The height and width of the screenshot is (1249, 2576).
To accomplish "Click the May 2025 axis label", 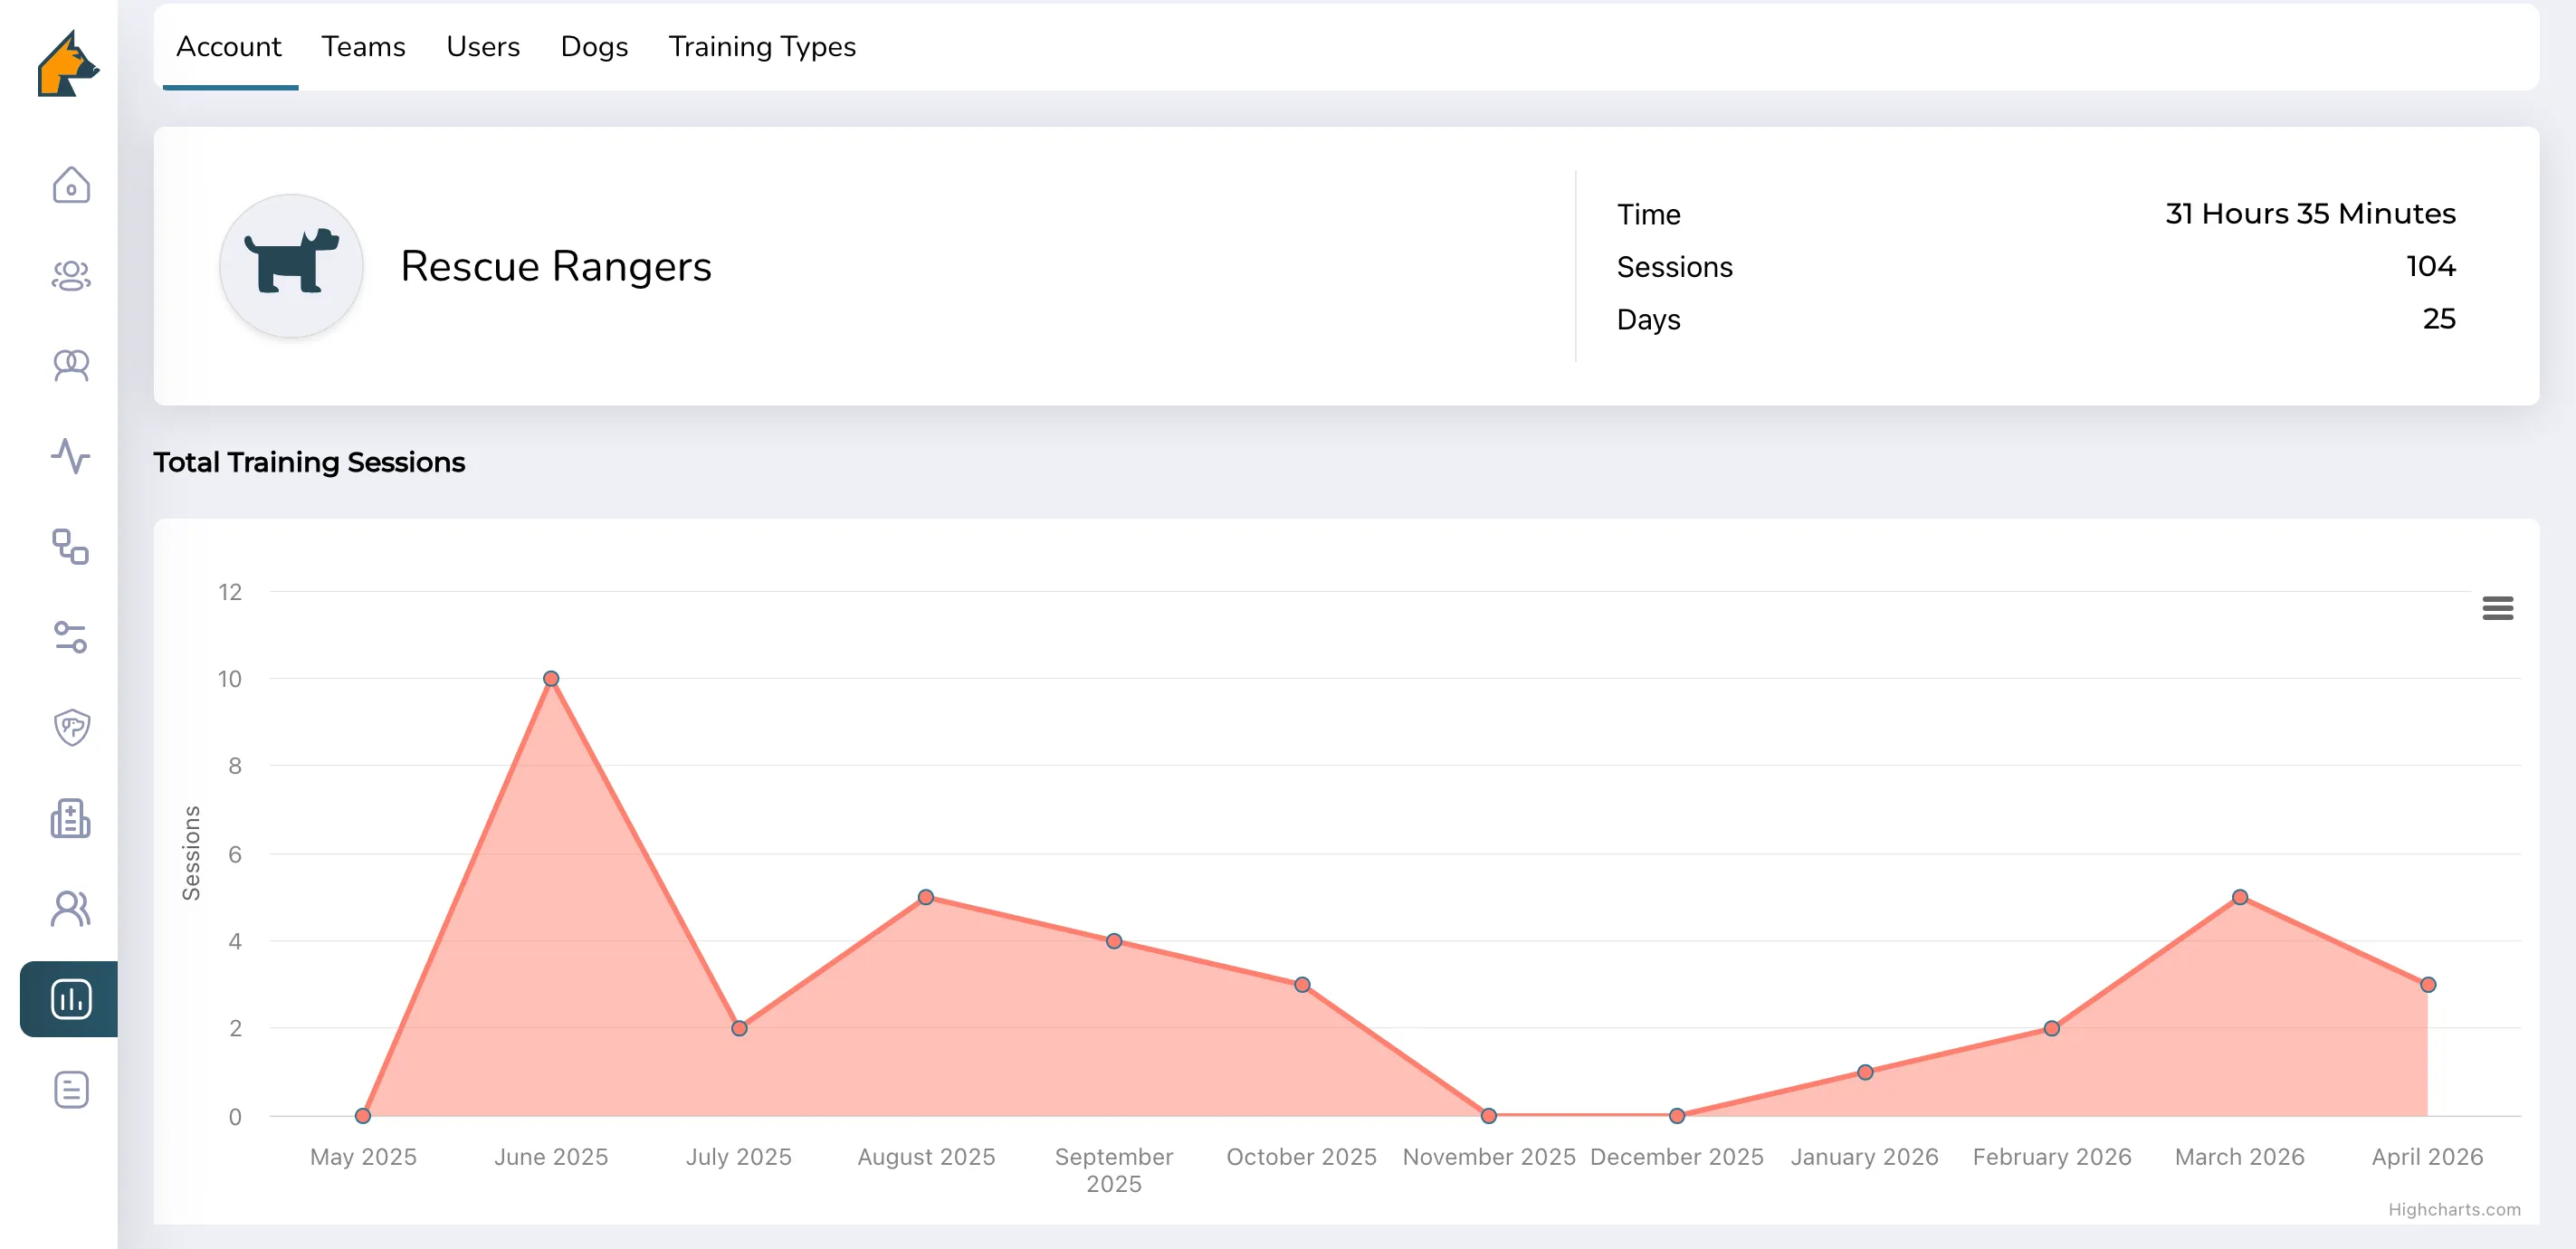I will (x=363, y=1157).
